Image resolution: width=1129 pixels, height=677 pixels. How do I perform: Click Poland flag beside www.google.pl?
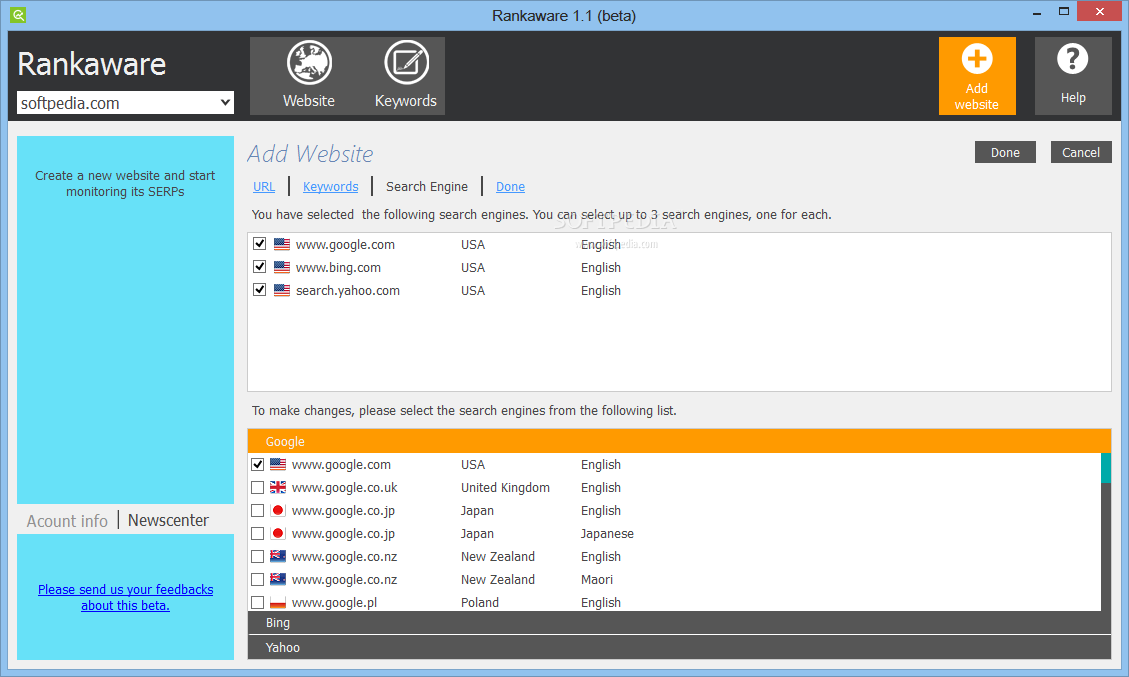(x=278, y=602)
